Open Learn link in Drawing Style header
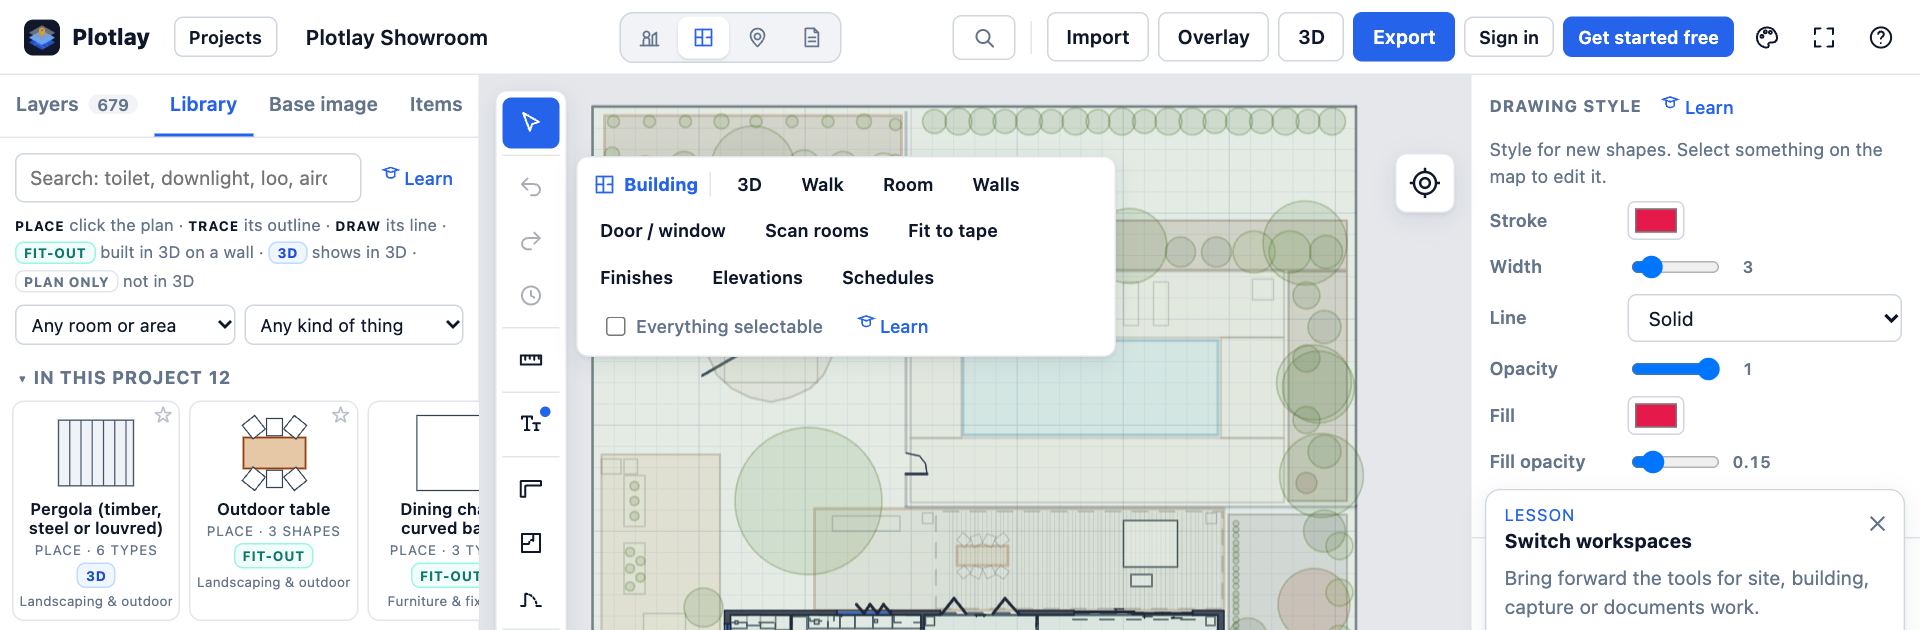1920x630 pixels. click(x=1698, y=106)
